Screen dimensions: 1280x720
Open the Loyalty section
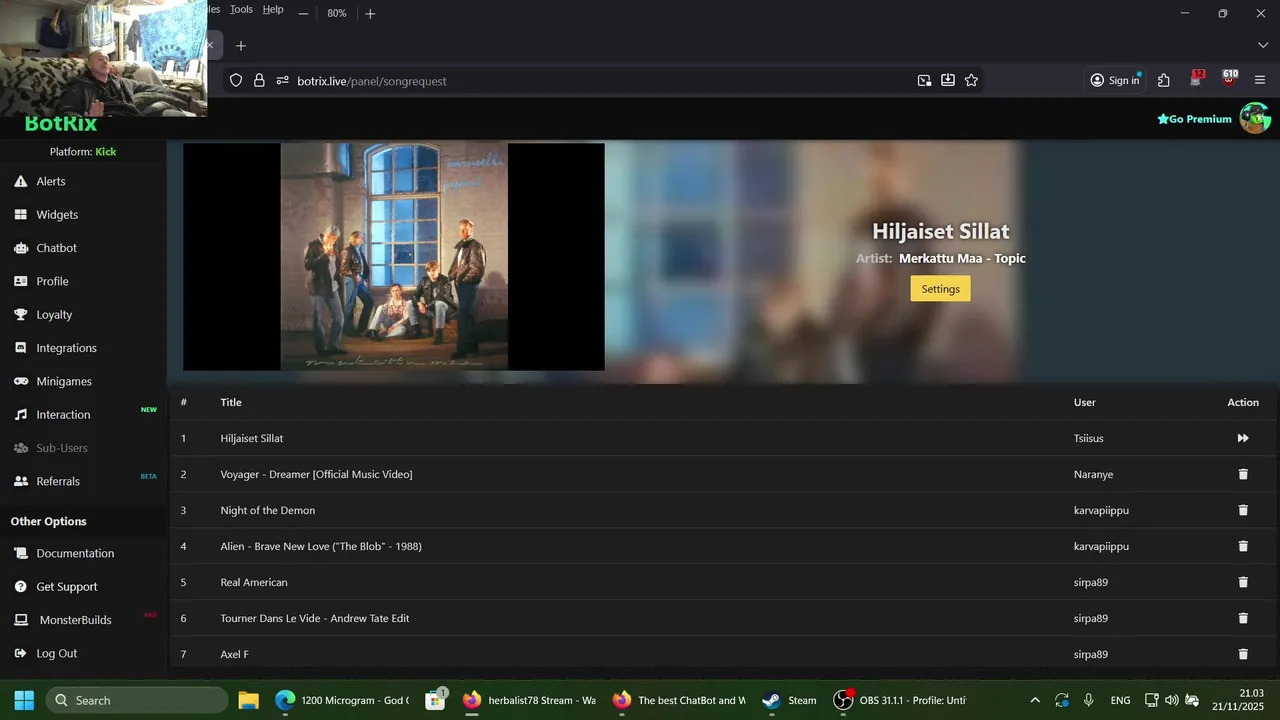point(54,314)
